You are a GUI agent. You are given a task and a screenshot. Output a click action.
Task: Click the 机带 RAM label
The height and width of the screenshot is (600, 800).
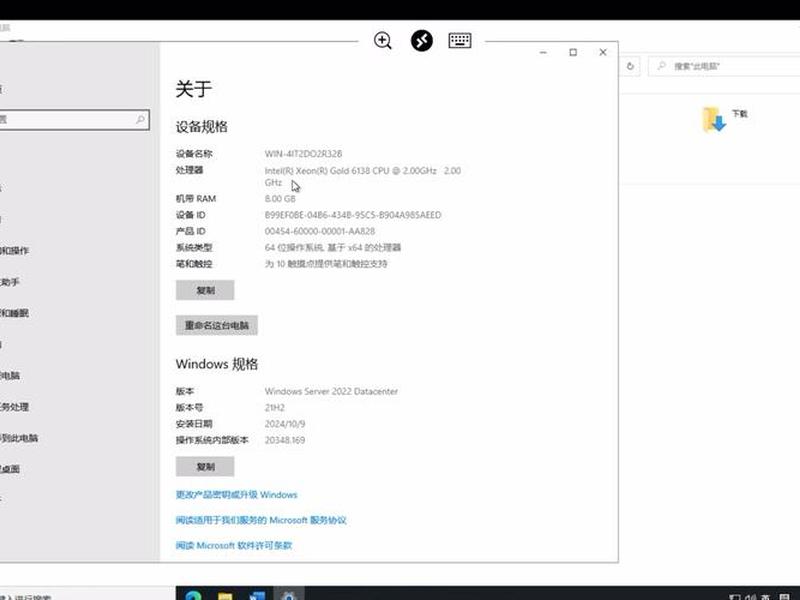click(x=196, y=198)
